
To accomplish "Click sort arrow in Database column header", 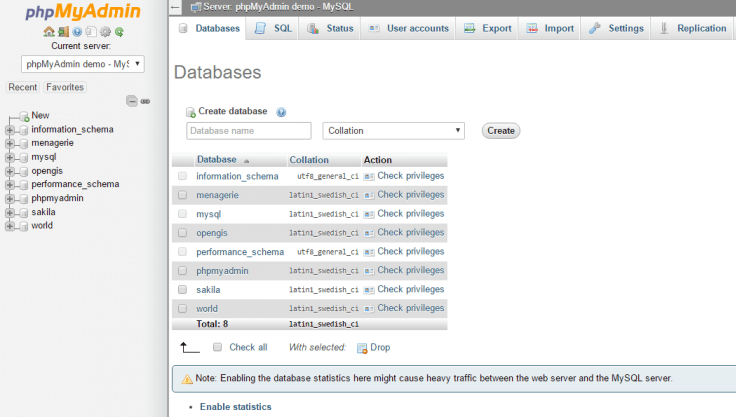I will click(246, 161).
